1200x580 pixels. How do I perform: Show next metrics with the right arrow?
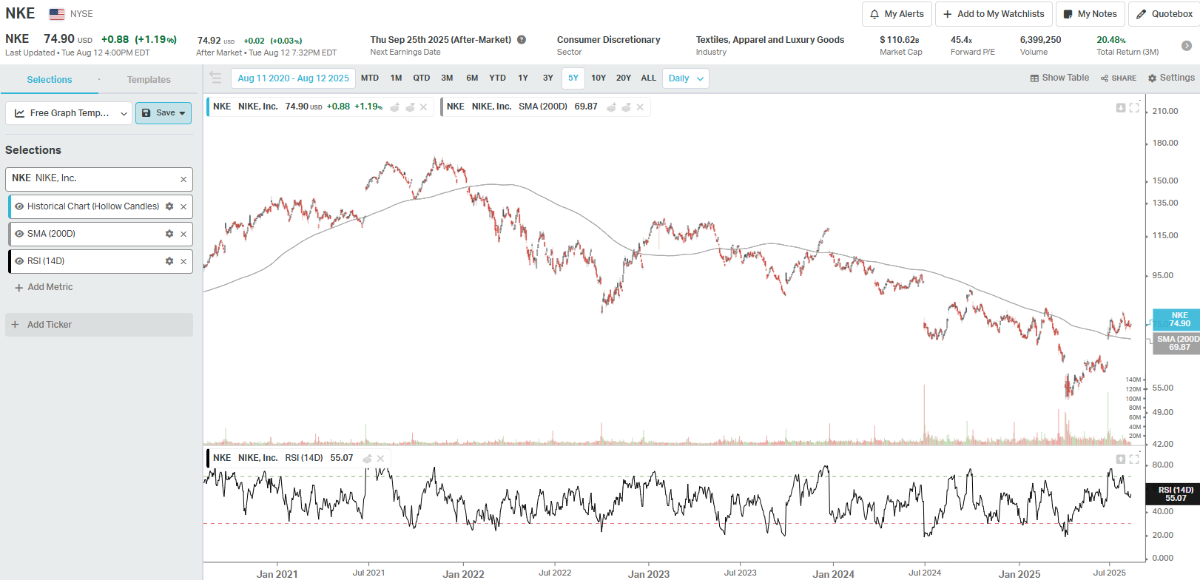(1185, 45)
